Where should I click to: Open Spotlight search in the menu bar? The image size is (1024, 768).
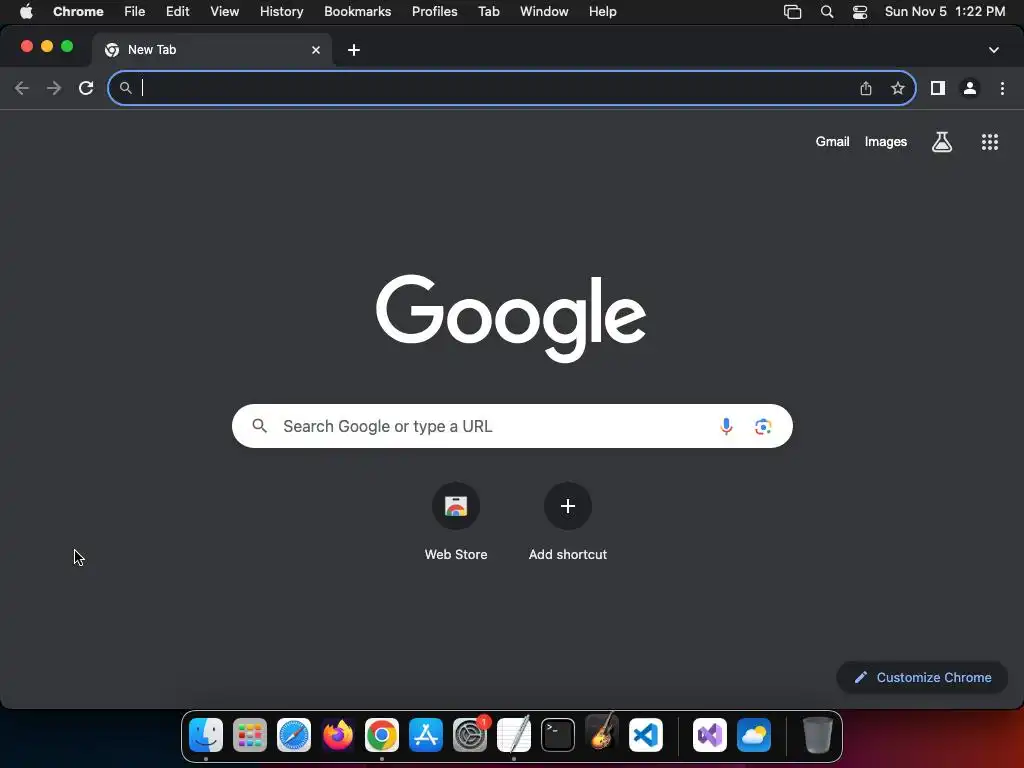tap(827, 12)
